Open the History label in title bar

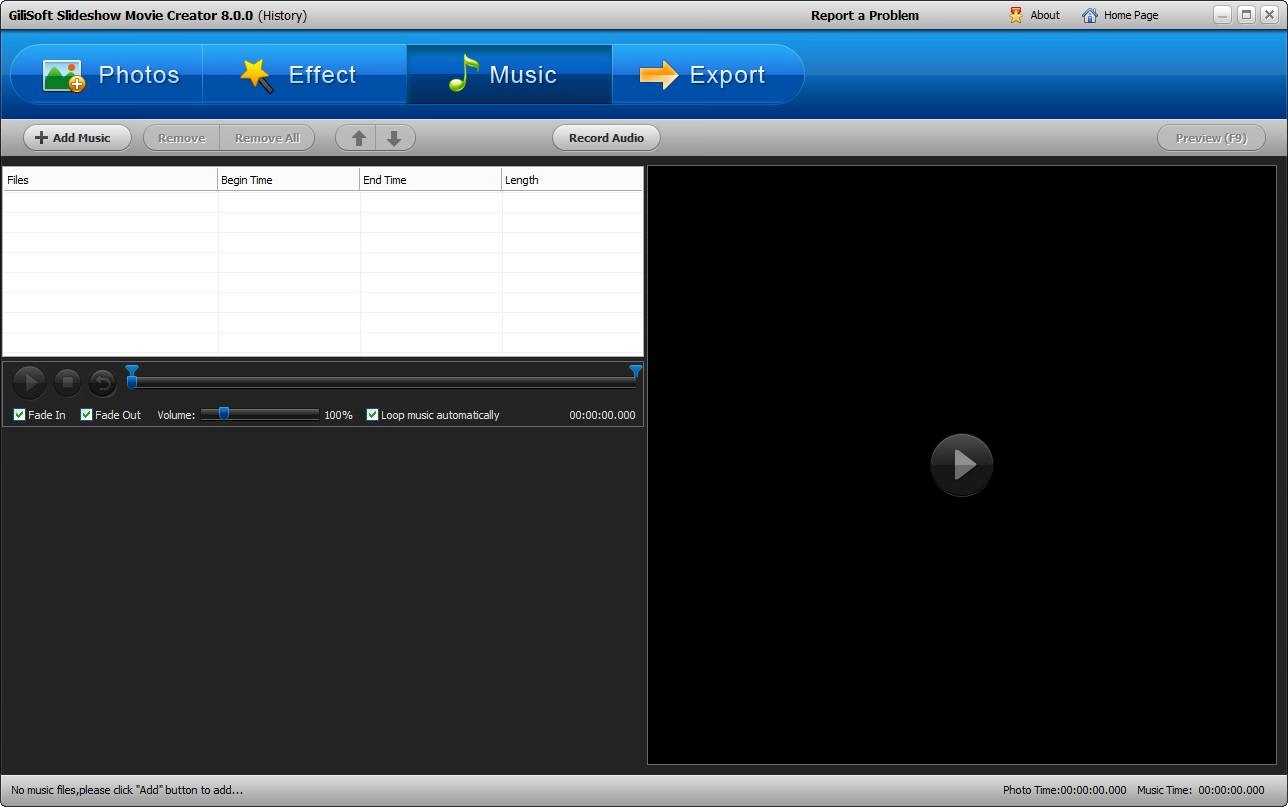(x=282, y=15)
